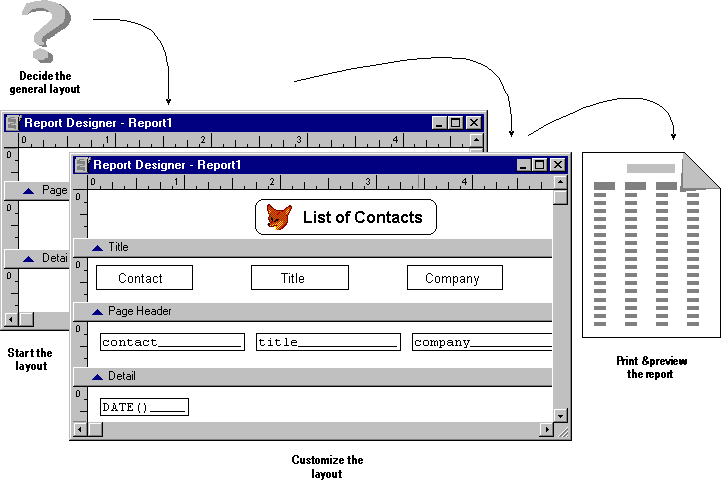Select the Title band marker triangle

[x=97, y=247]
